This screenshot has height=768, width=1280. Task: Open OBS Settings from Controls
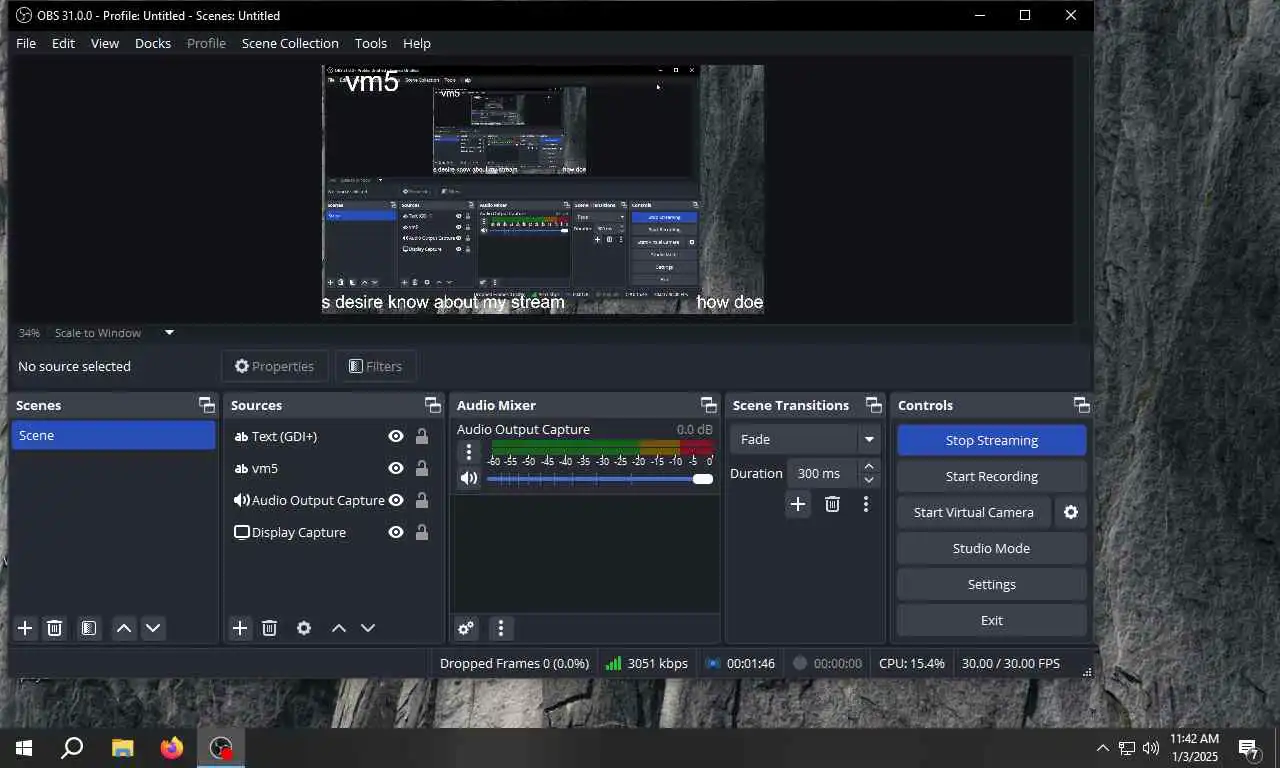pos(992,584)
